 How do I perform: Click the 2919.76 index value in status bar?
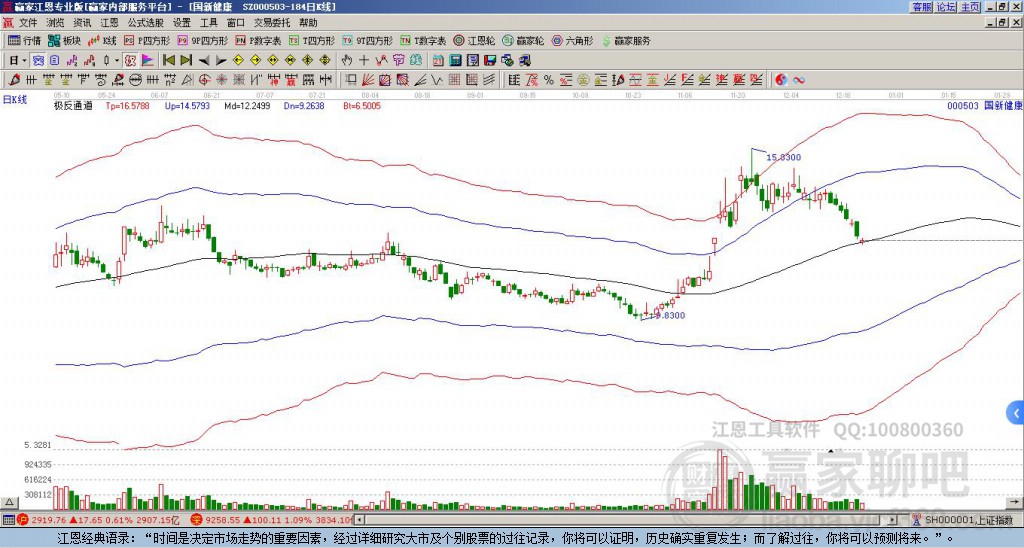coord(48,520)
